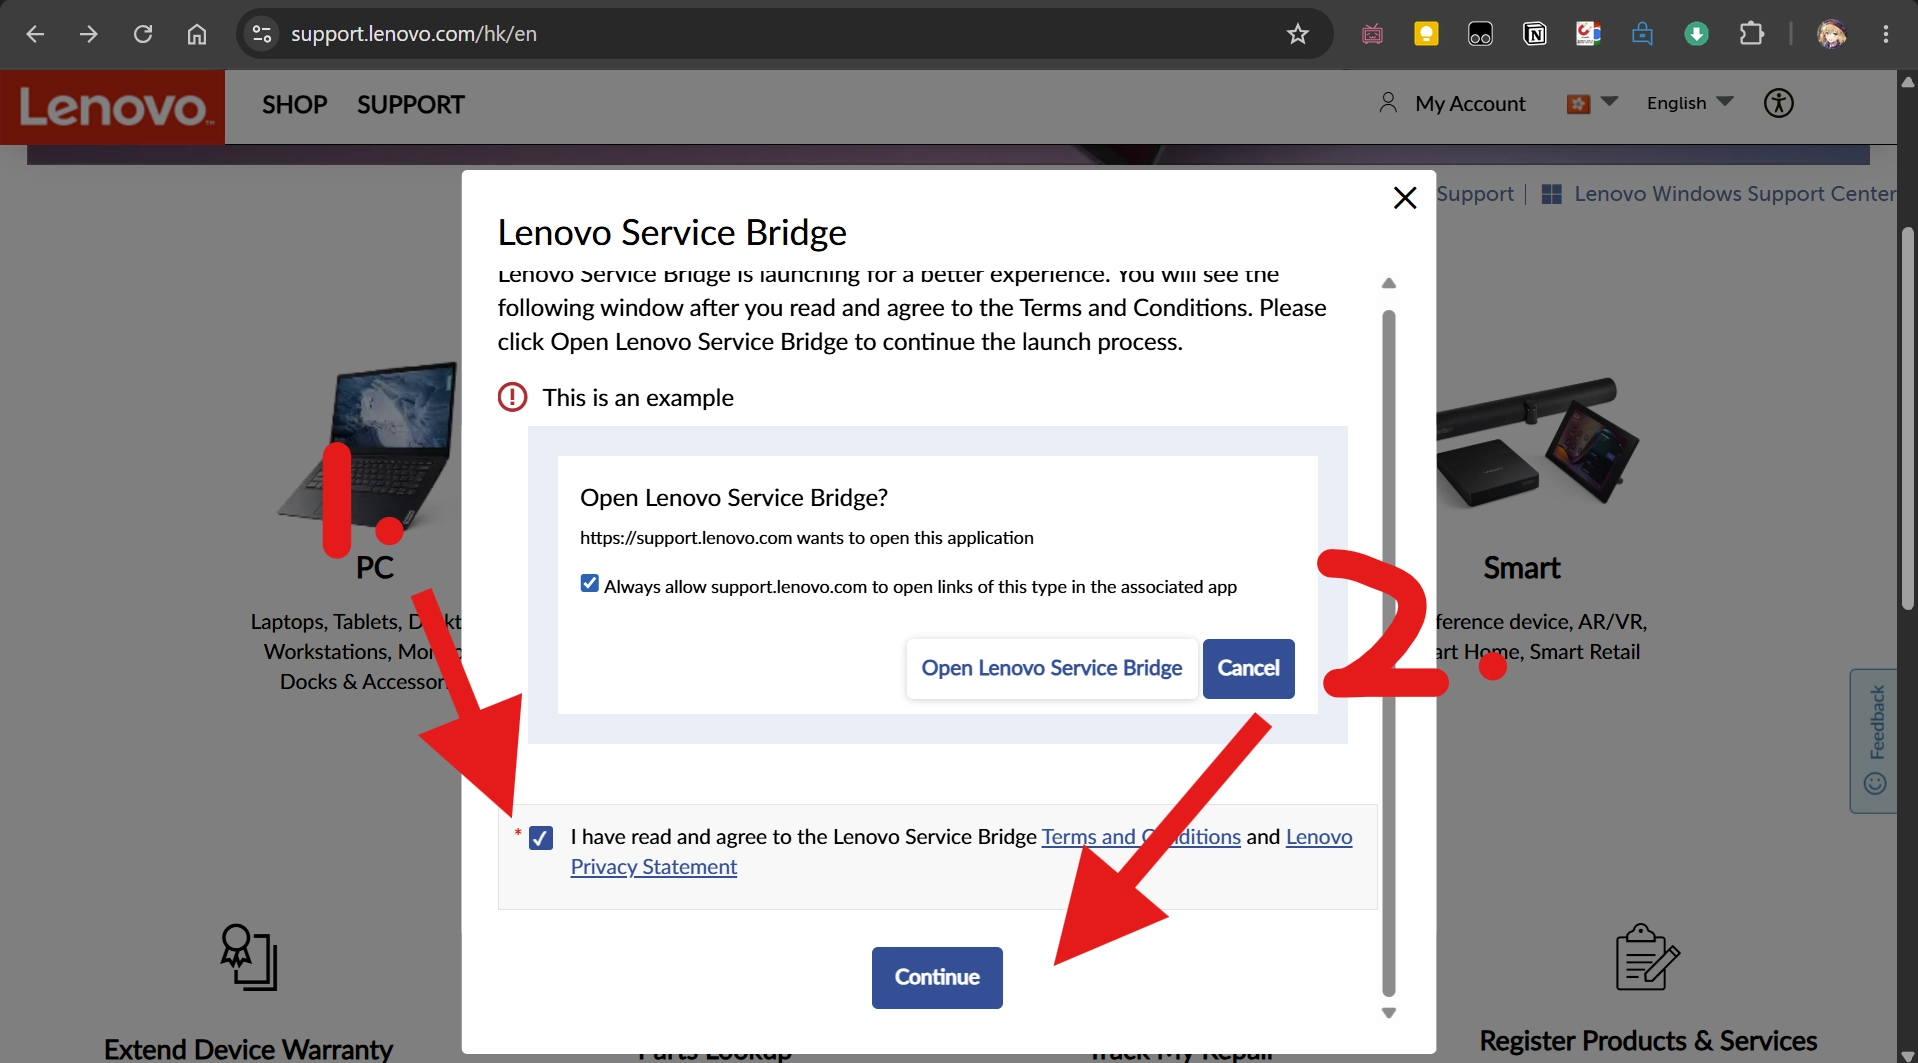The width and height of the screenshot is (1918, 1063).
Task: Open the blue shopping bag extension
Action: coord(1642,34)
